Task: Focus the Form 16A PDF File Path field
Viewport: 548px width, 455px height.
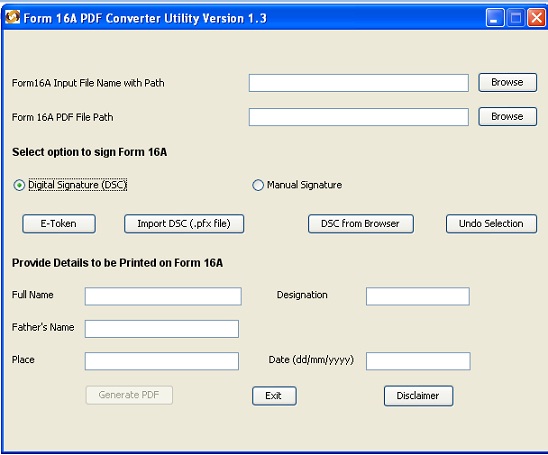Action: click(359, 117)
